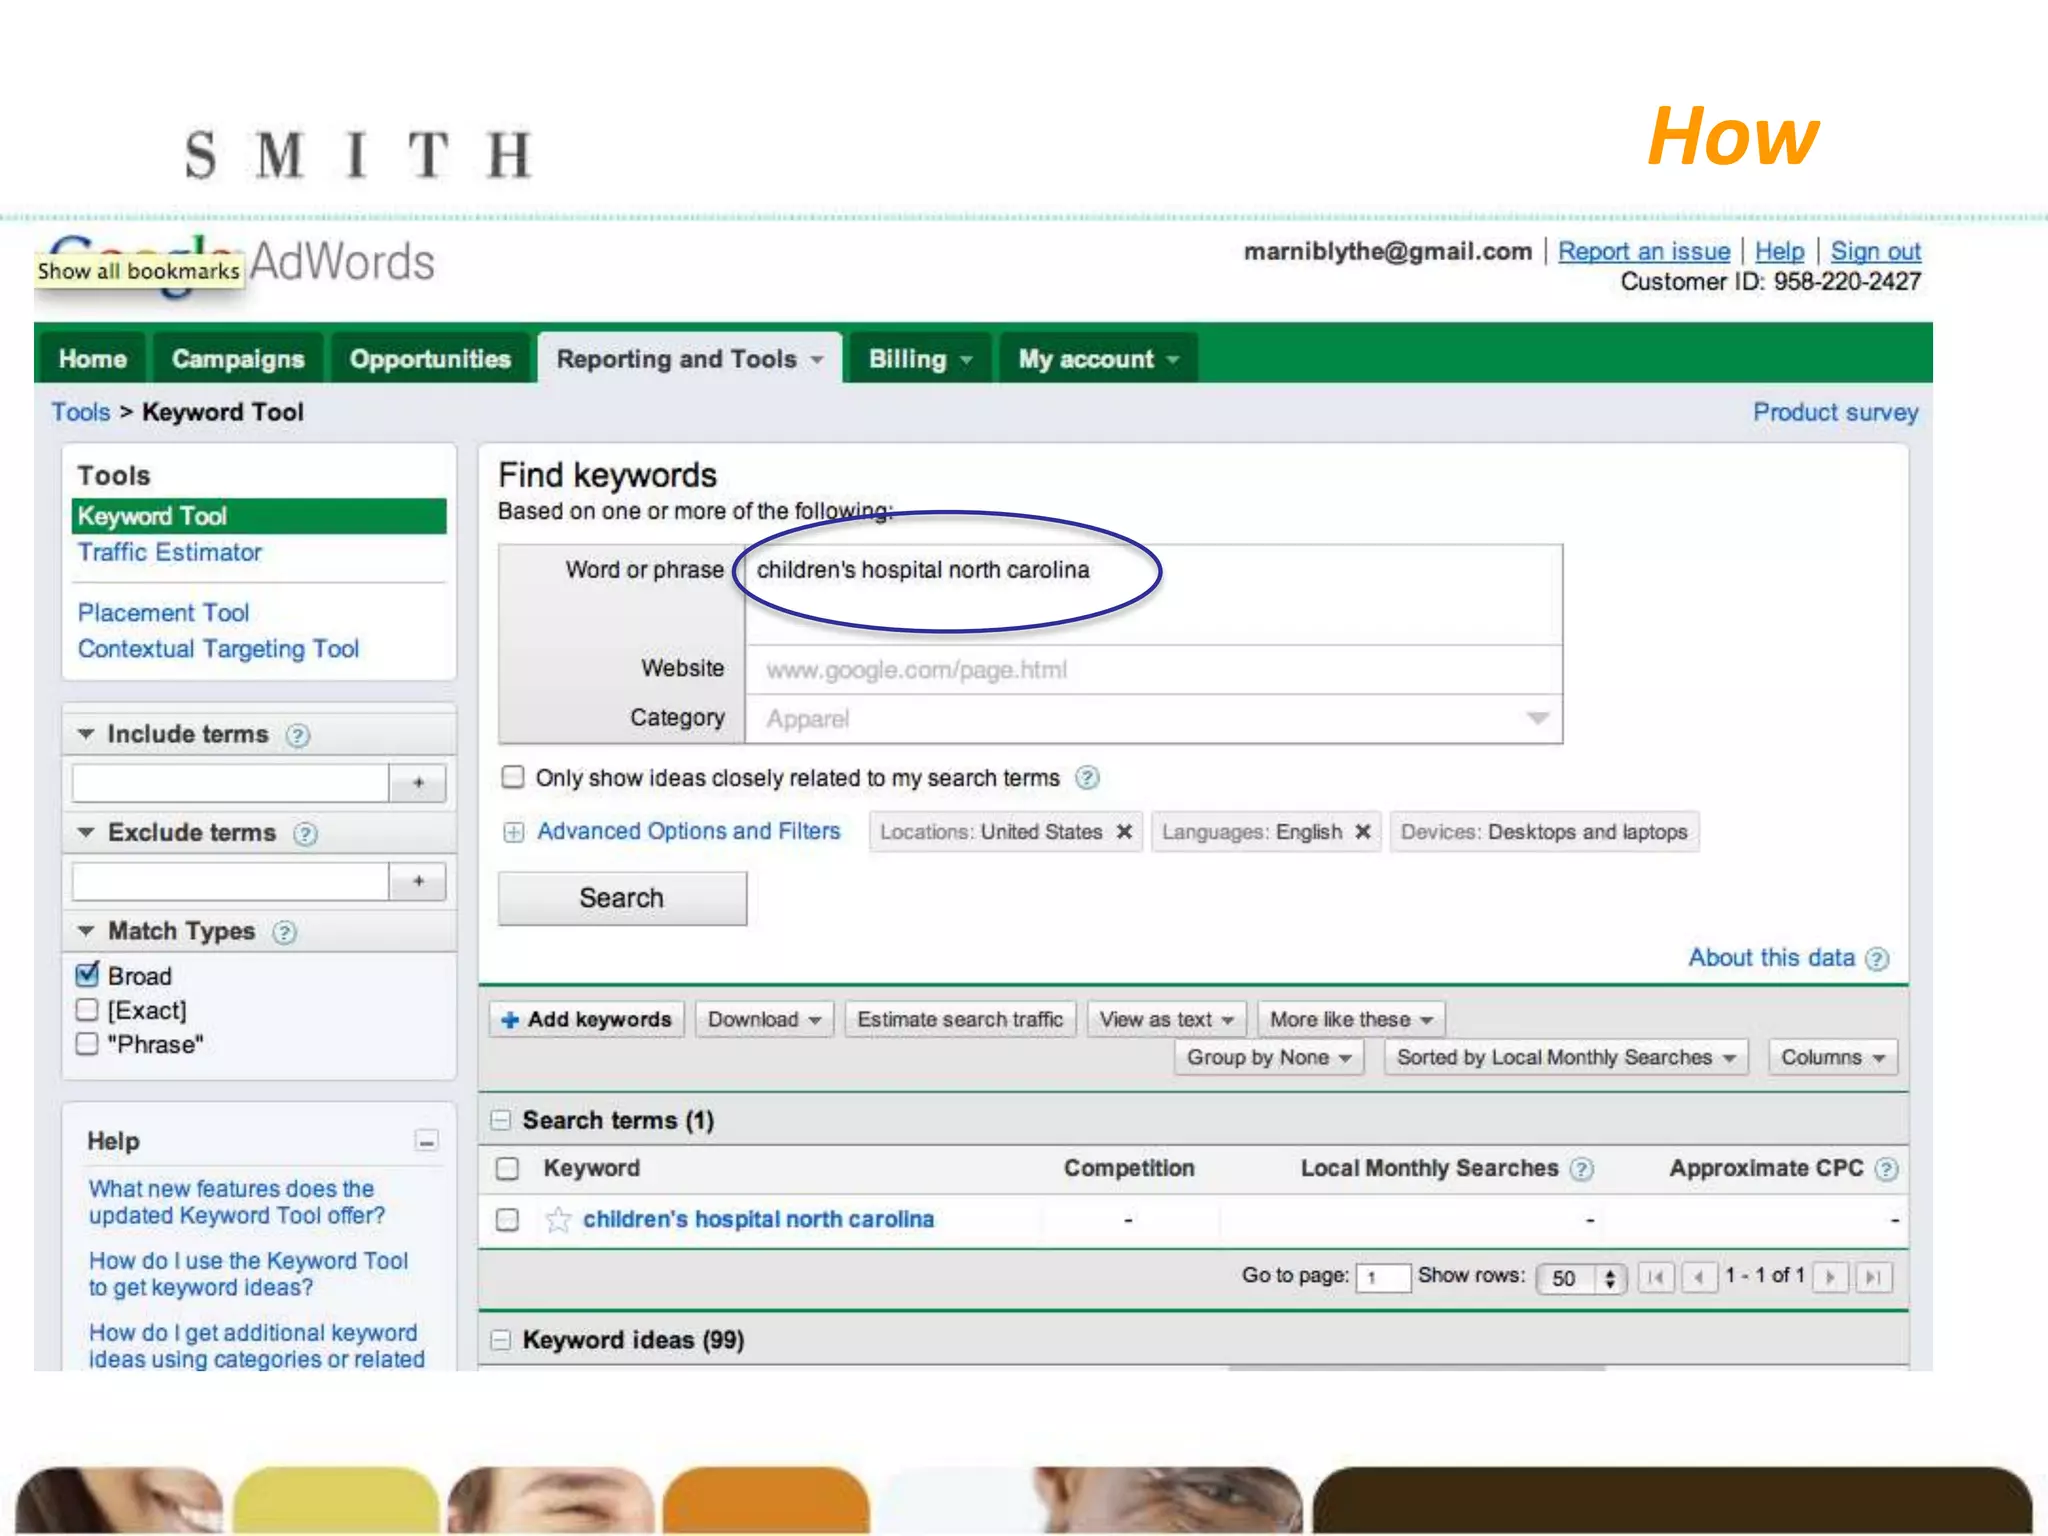Open the Billing tab menu

click(919, 359)
